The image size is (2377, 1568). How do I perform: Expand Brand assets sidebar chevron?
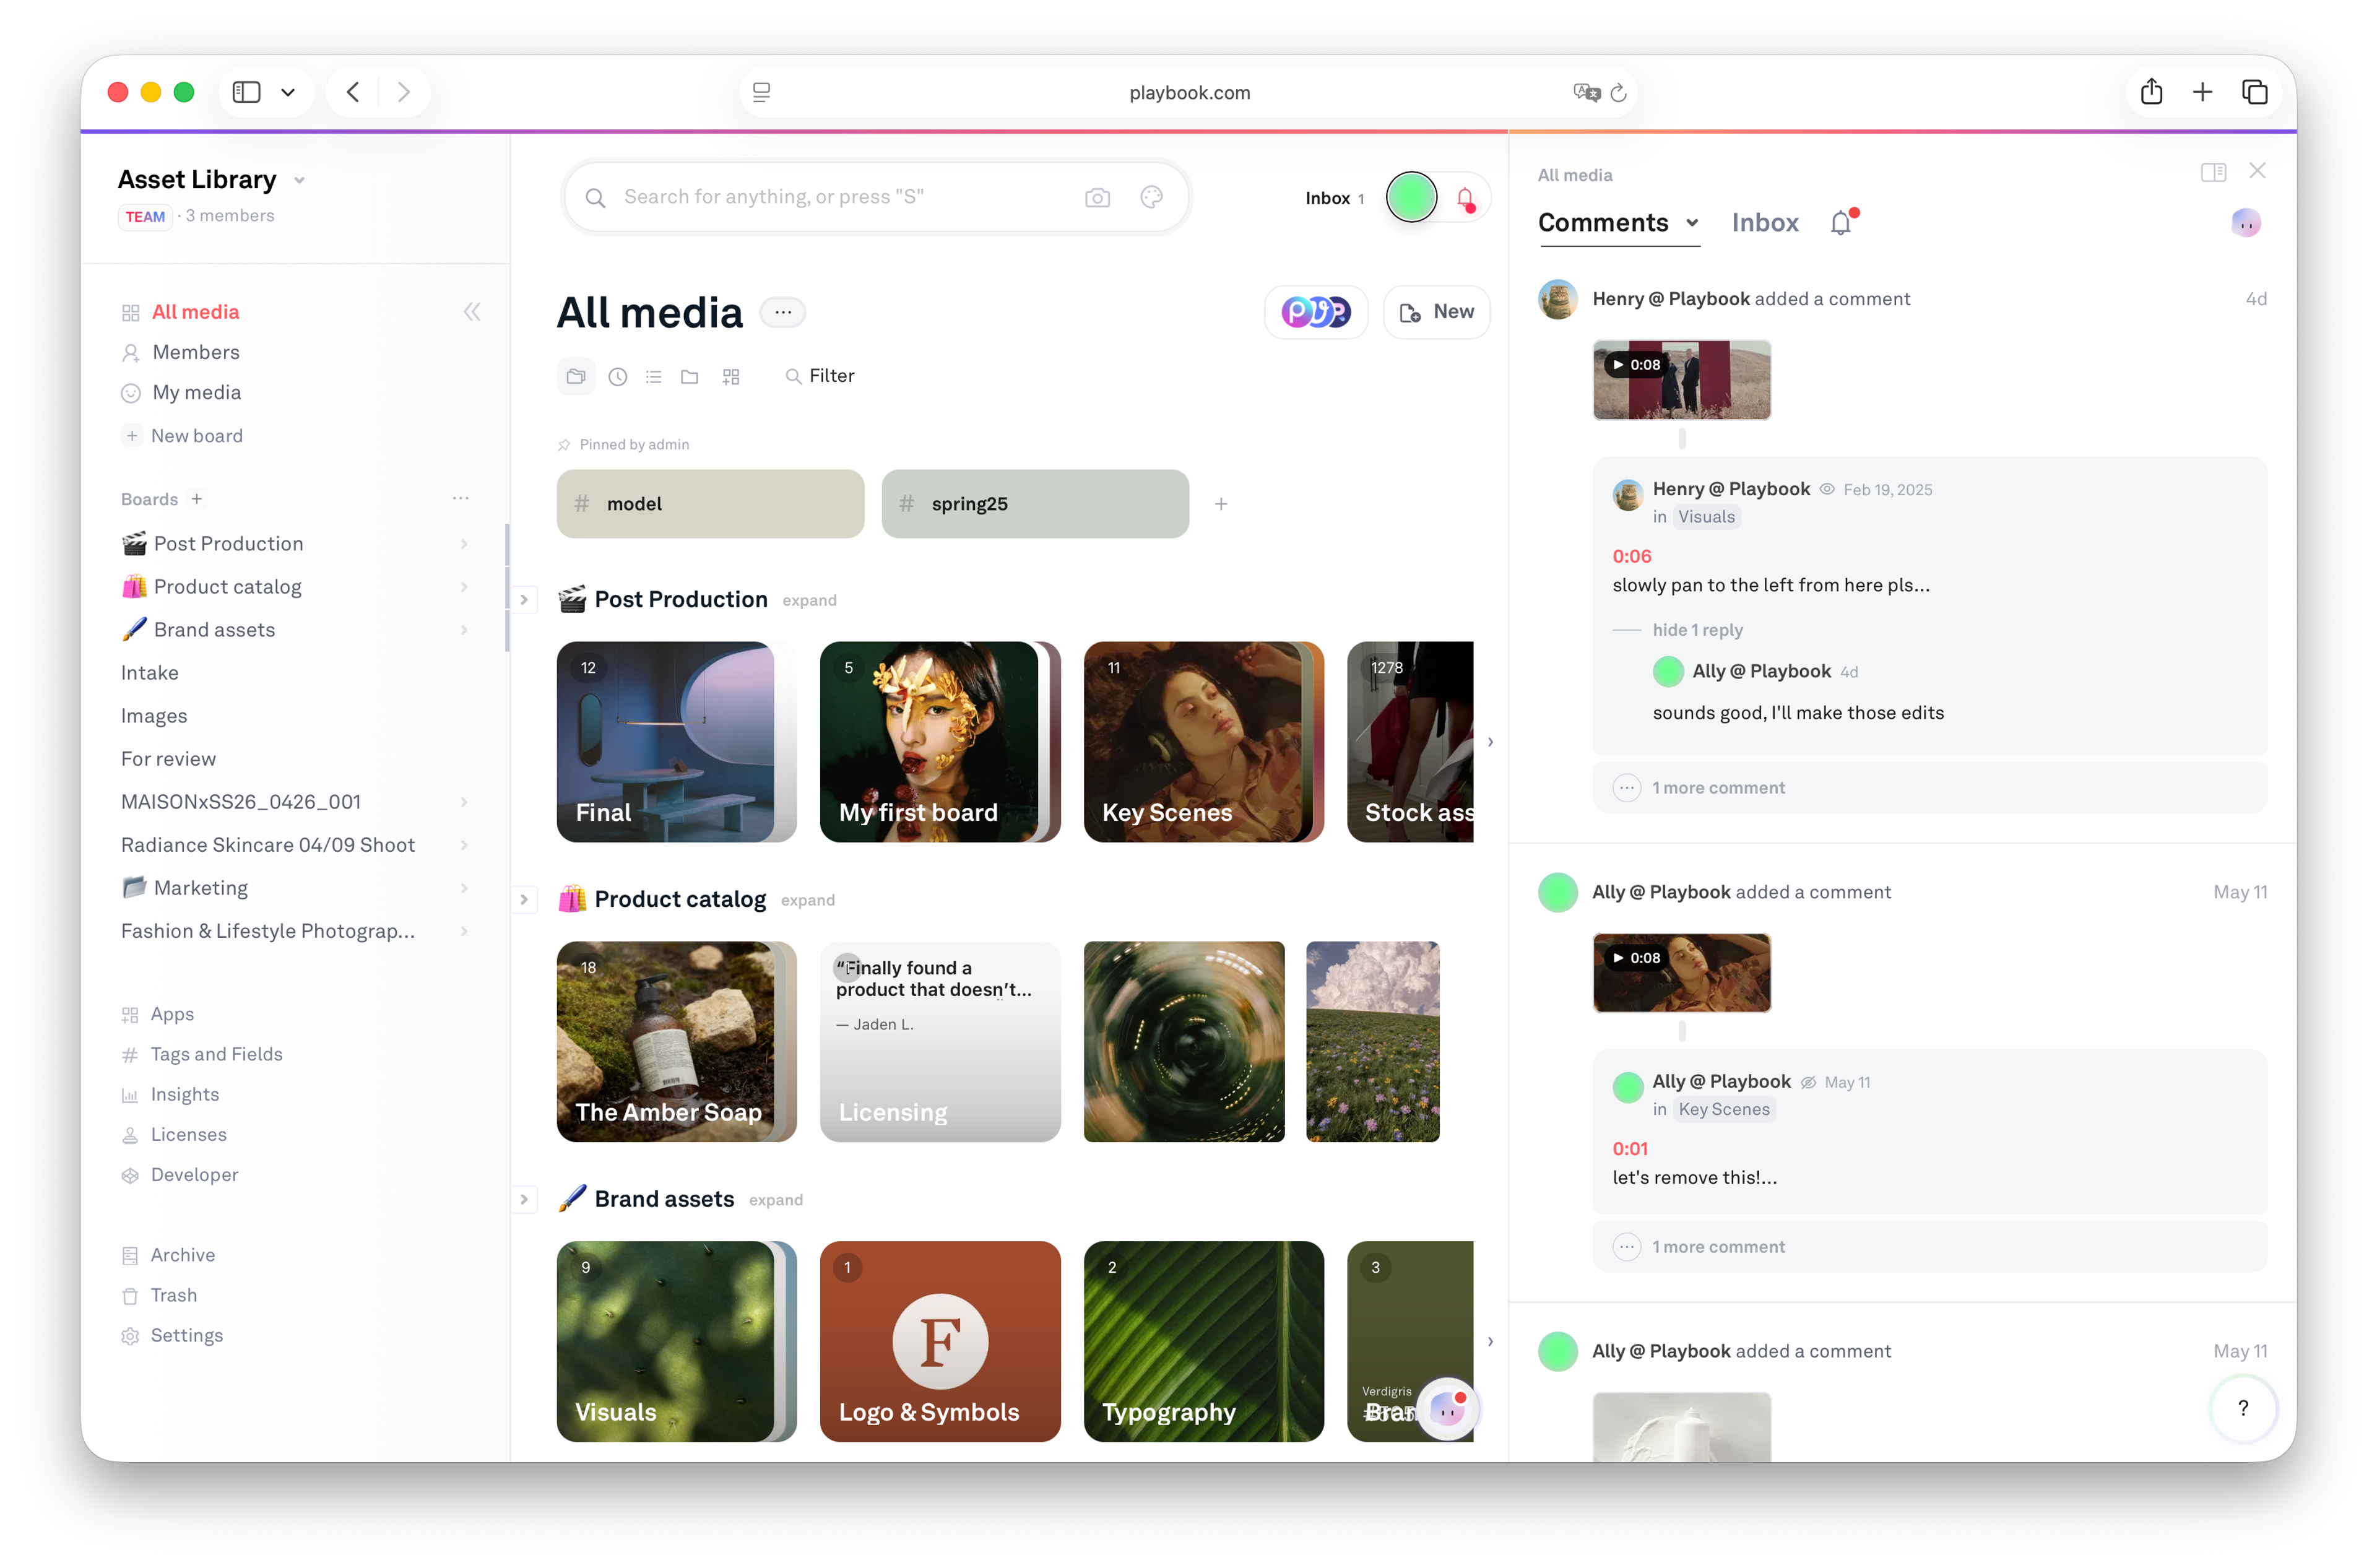463,629
